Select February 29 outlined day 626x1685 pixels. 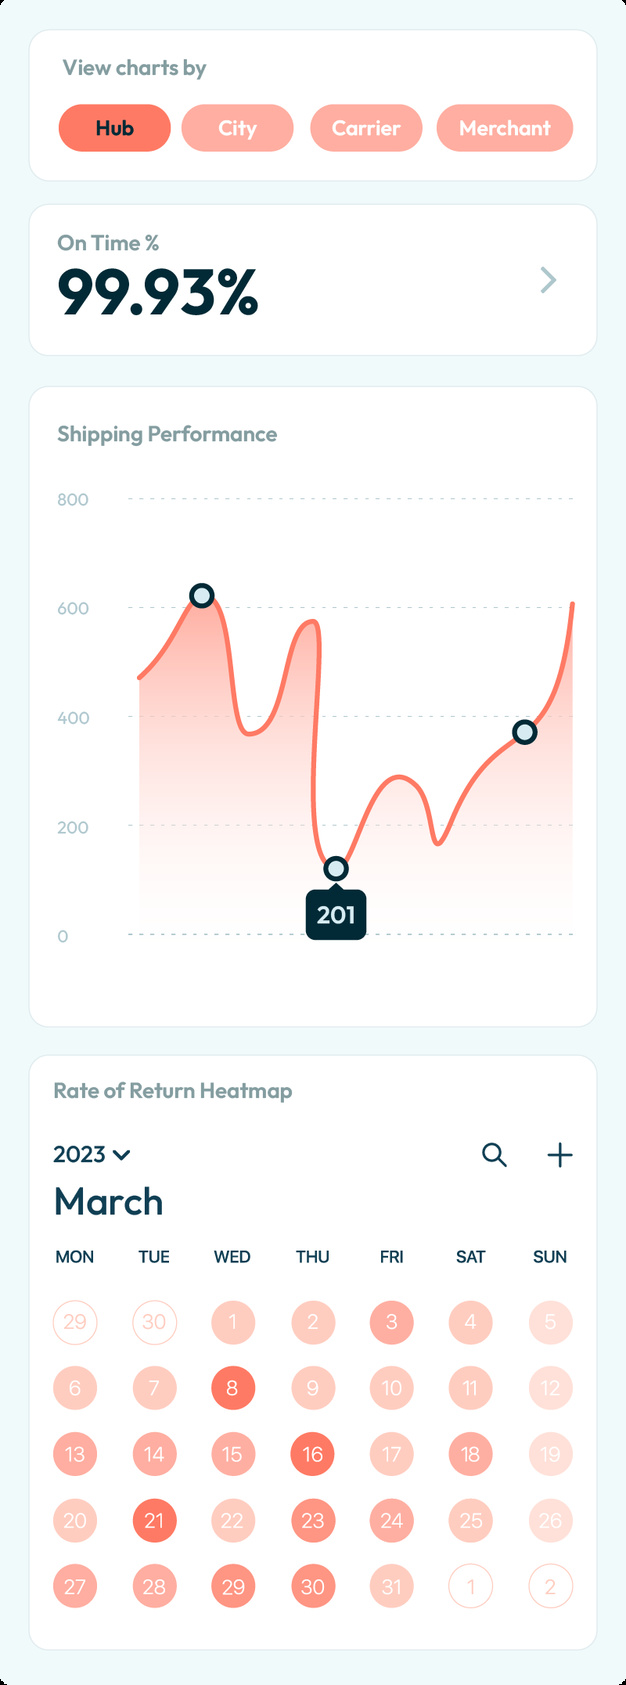click(x=75, y=1322)
